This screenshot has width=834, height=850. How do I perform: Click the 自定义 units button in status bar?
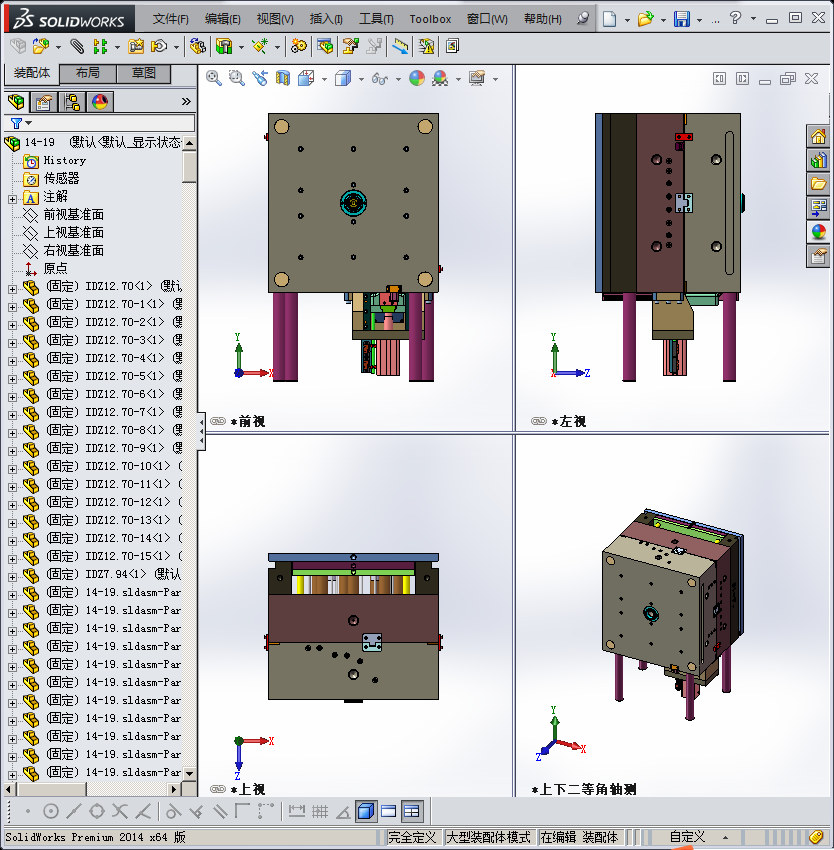pyautogui.click(x=687, y=837)
